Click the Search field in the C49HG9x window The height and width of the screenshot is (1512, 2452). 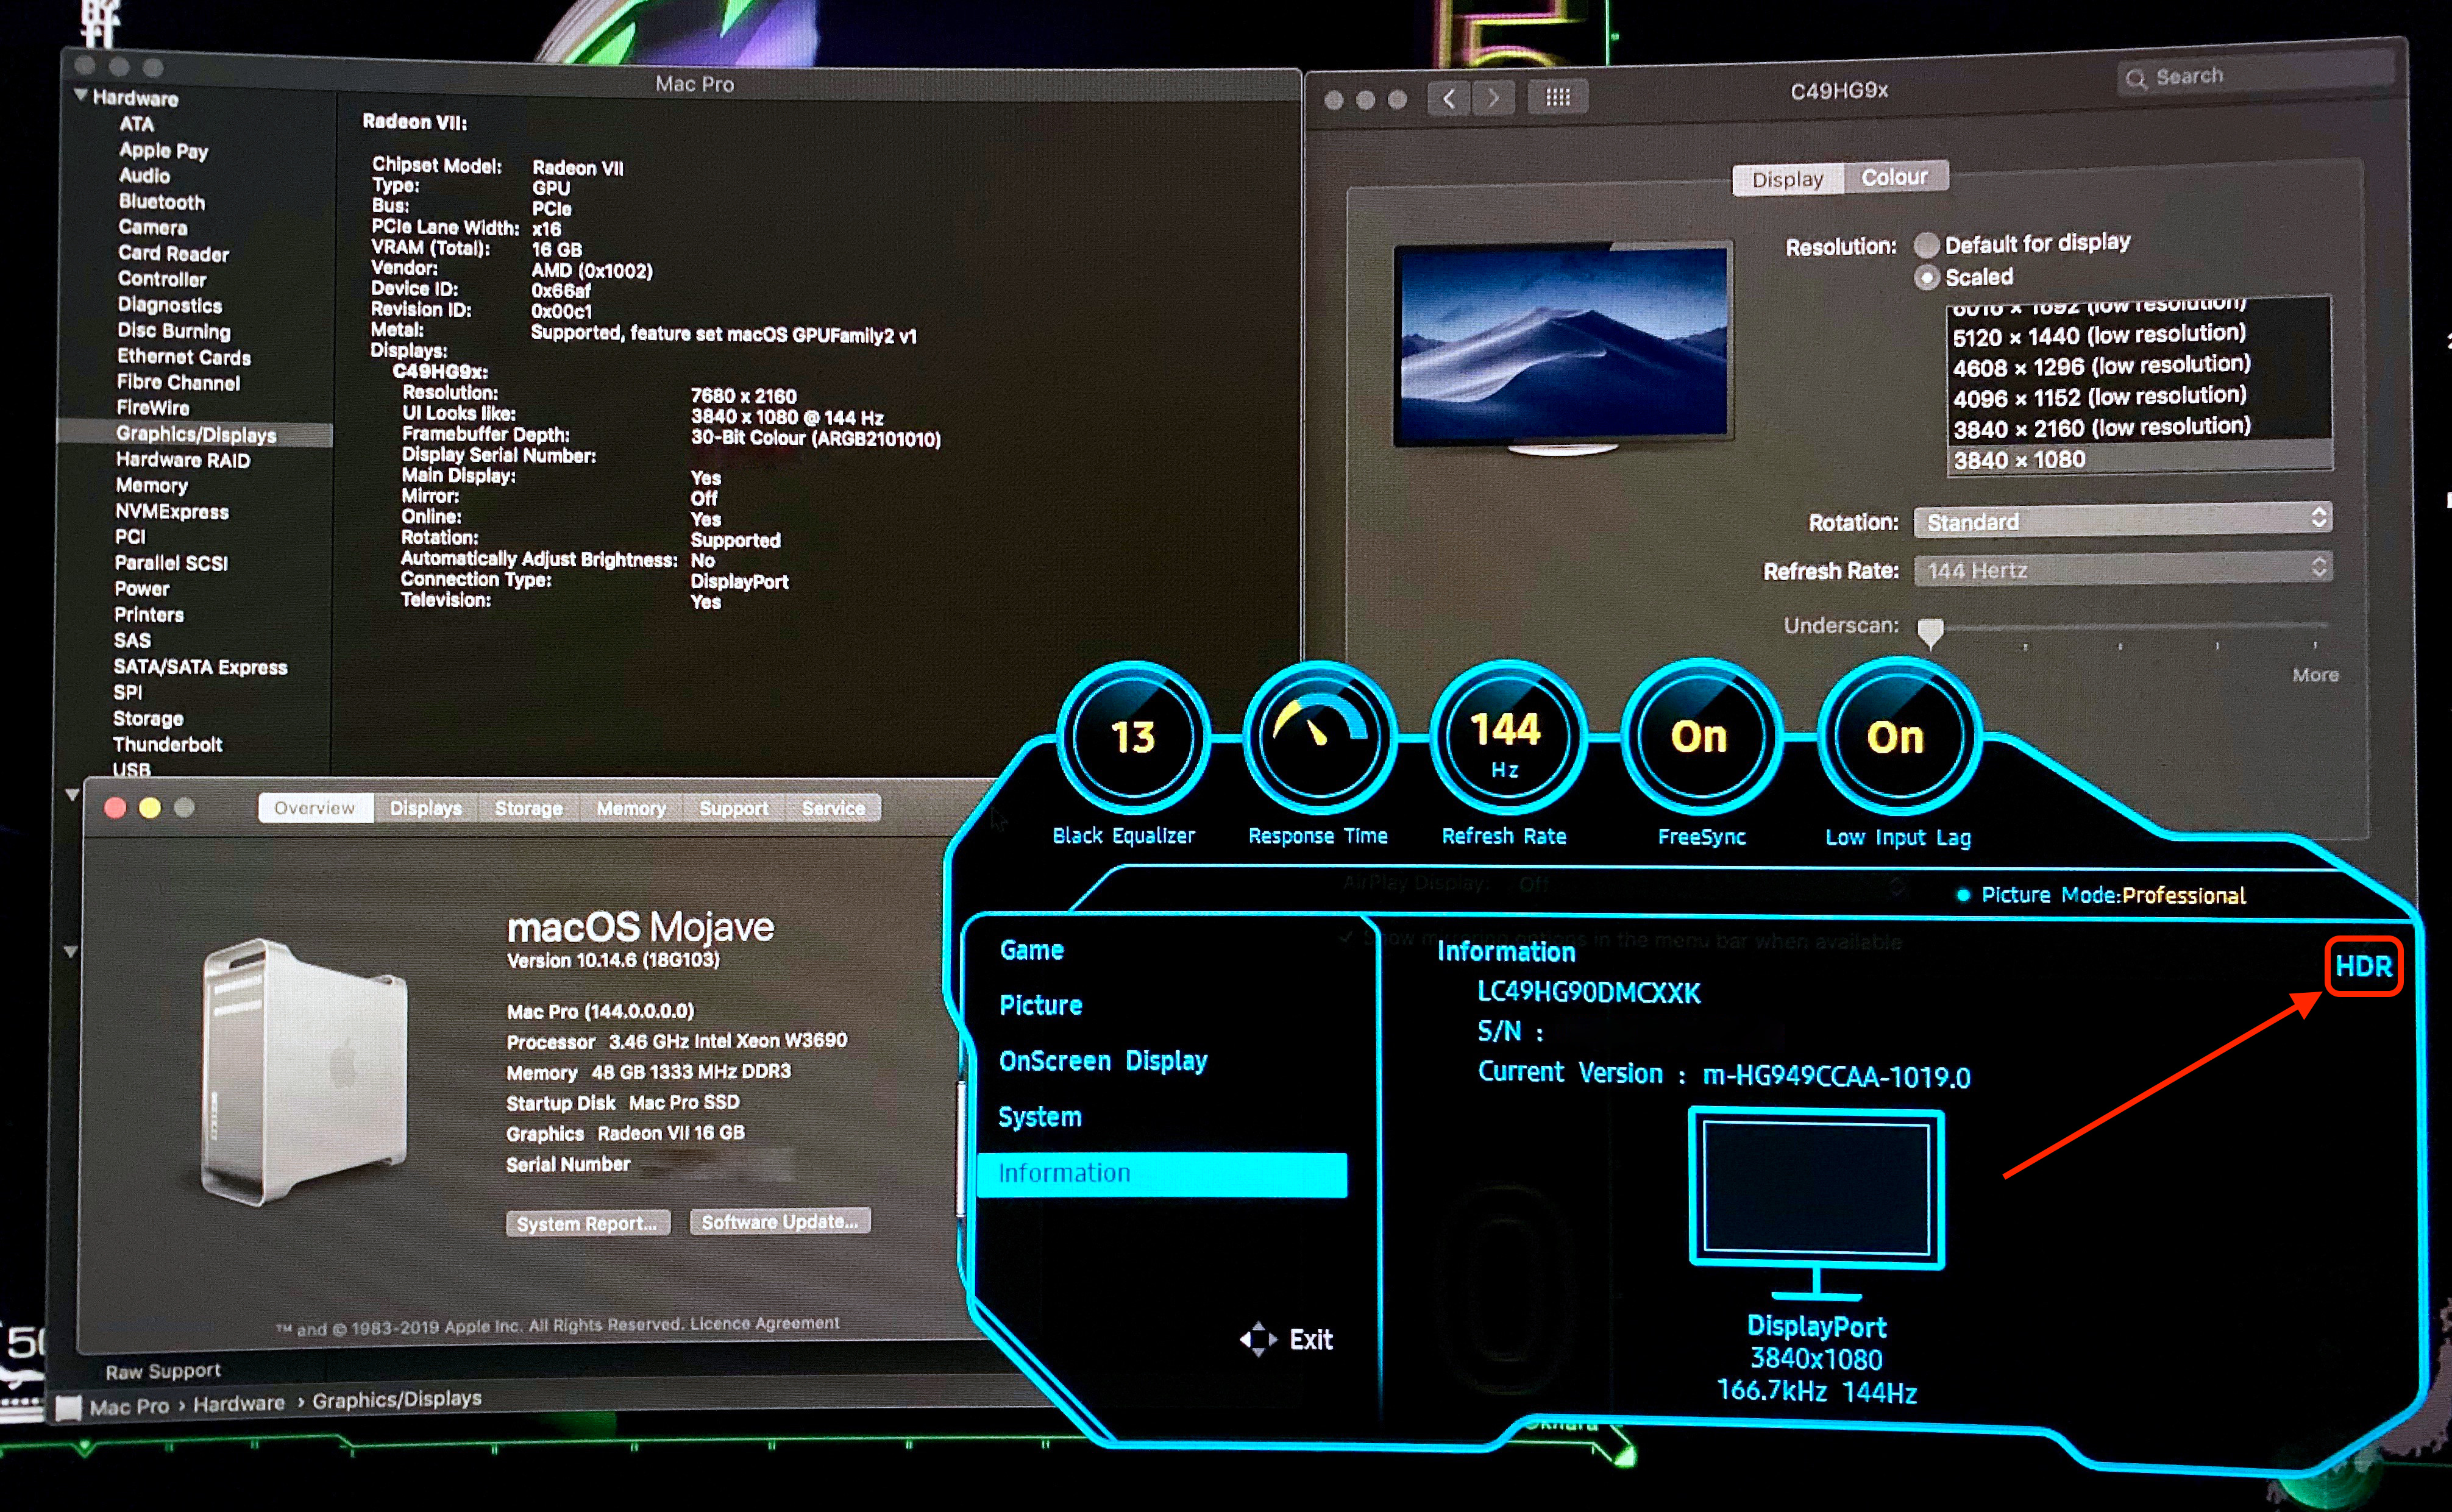click(2255, 76)
